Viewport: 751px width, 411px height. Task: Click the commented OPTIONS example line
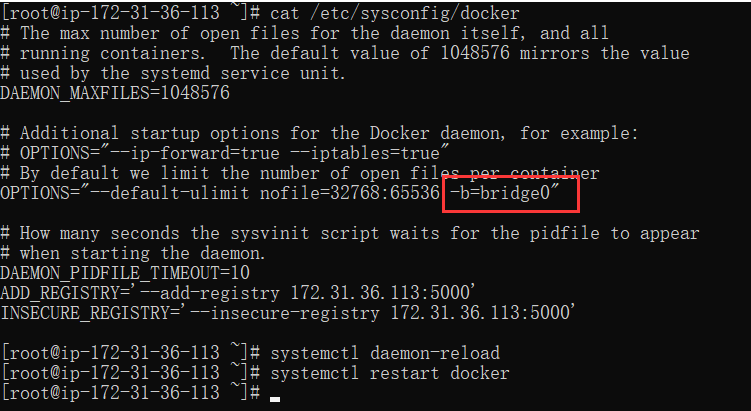tap(225, 153)
